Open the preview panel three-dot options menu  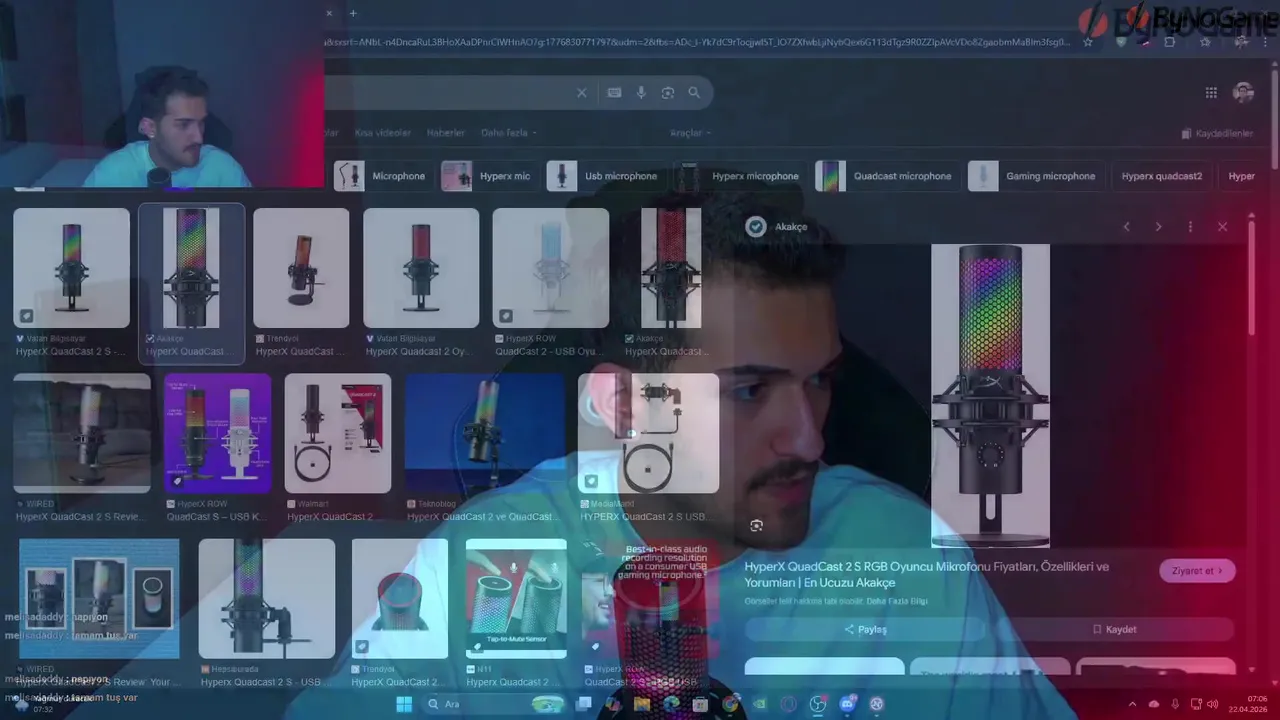click(x=1190, y=227)
